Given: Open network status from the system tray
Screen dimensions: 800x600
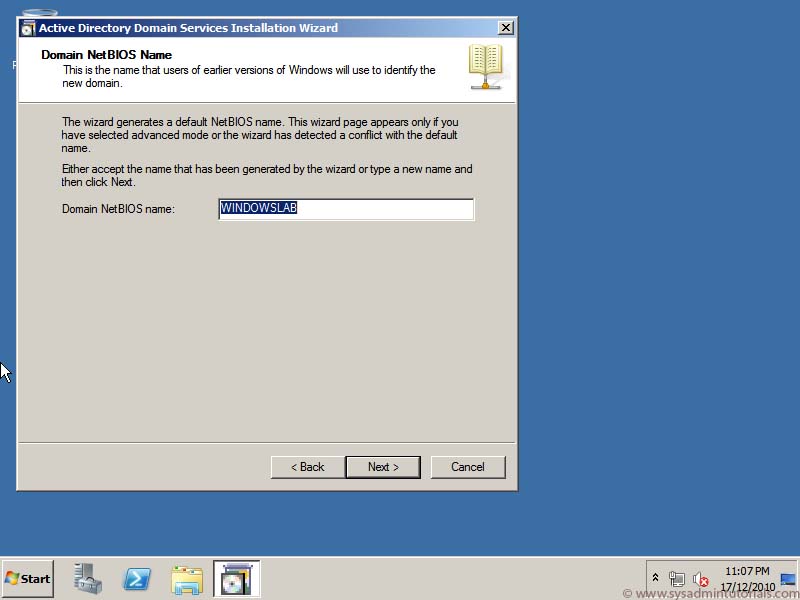Looking at the screenshot, I should [x=677, y=578].
